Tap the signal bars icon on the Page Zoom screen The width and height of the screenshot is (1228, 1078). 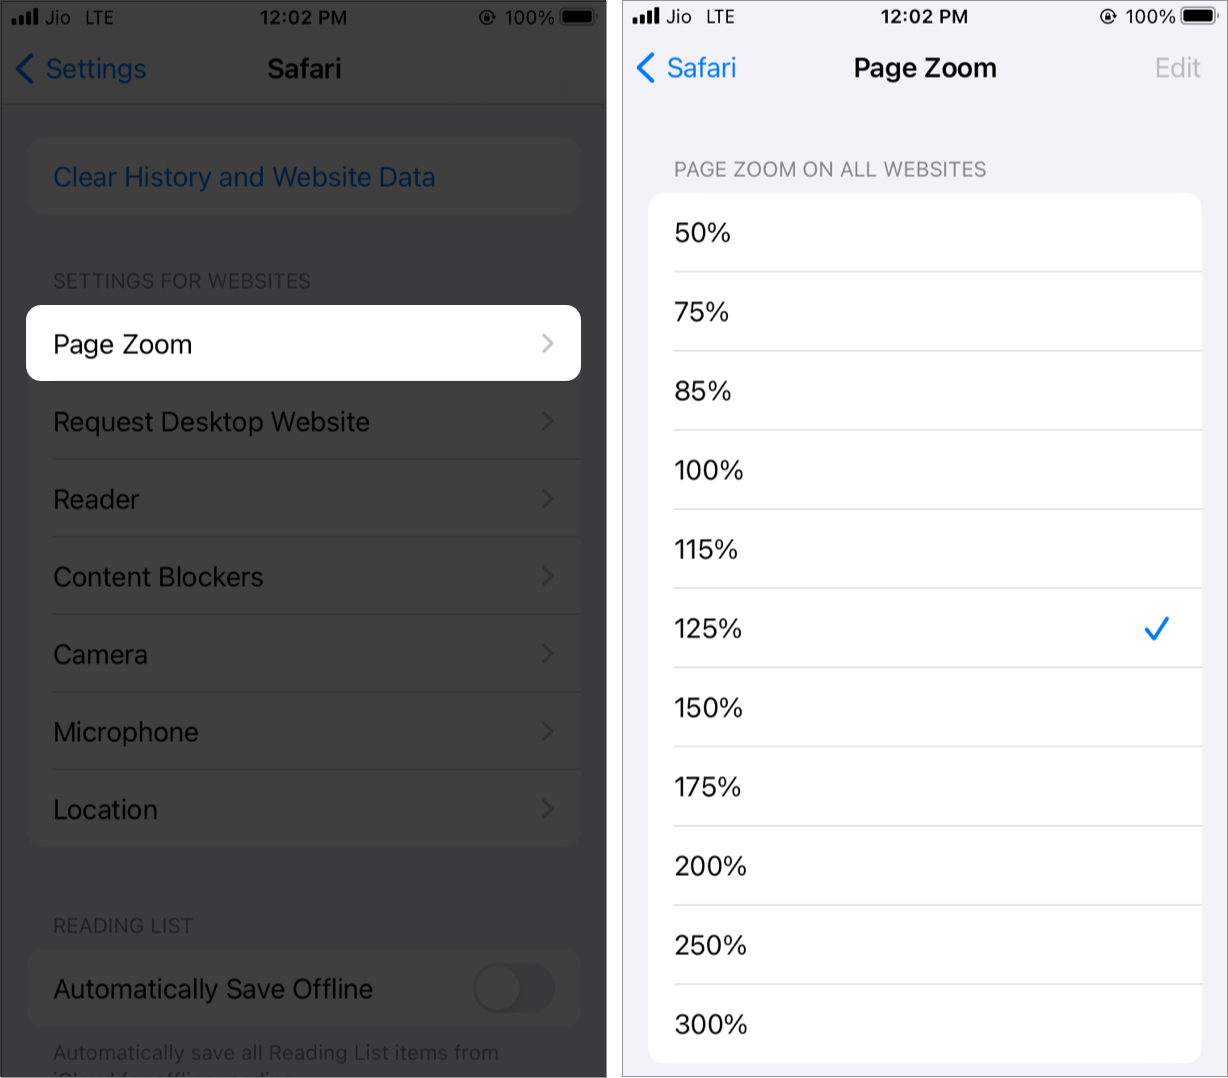[x=646, y=17]
